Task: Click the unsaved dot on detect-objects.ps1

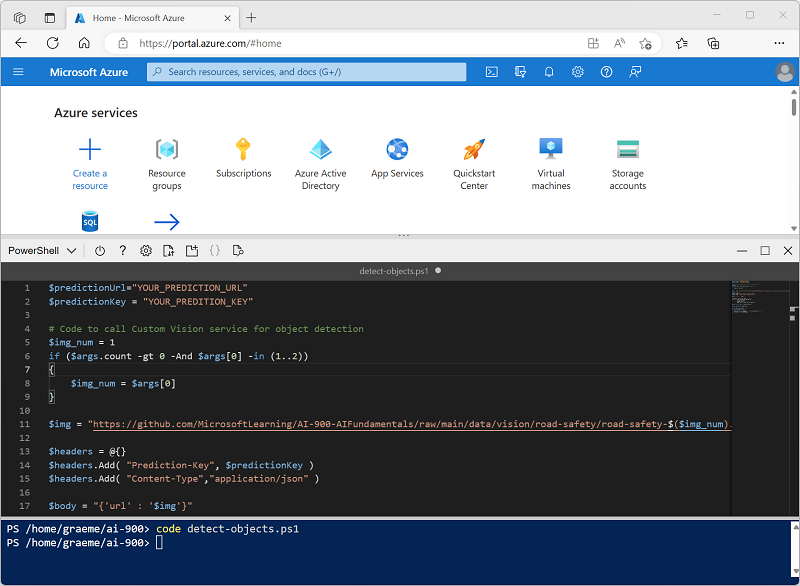Action: point(438,270)
